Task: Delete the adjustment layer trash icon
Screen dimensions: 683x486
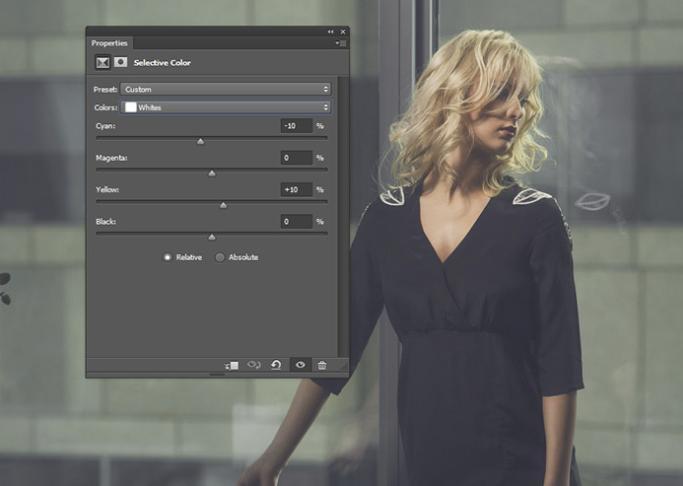Action: click(x=322, y=365)
